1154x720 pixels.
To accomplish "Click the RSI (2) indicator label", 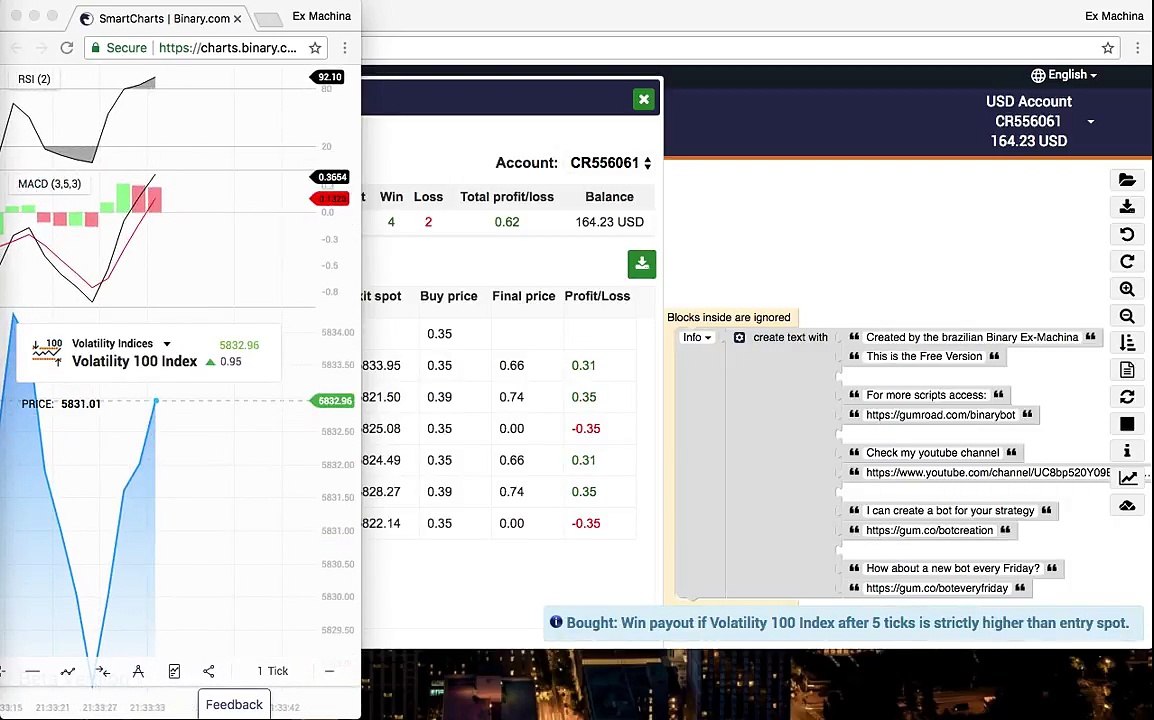I will [x=34, y=79].
